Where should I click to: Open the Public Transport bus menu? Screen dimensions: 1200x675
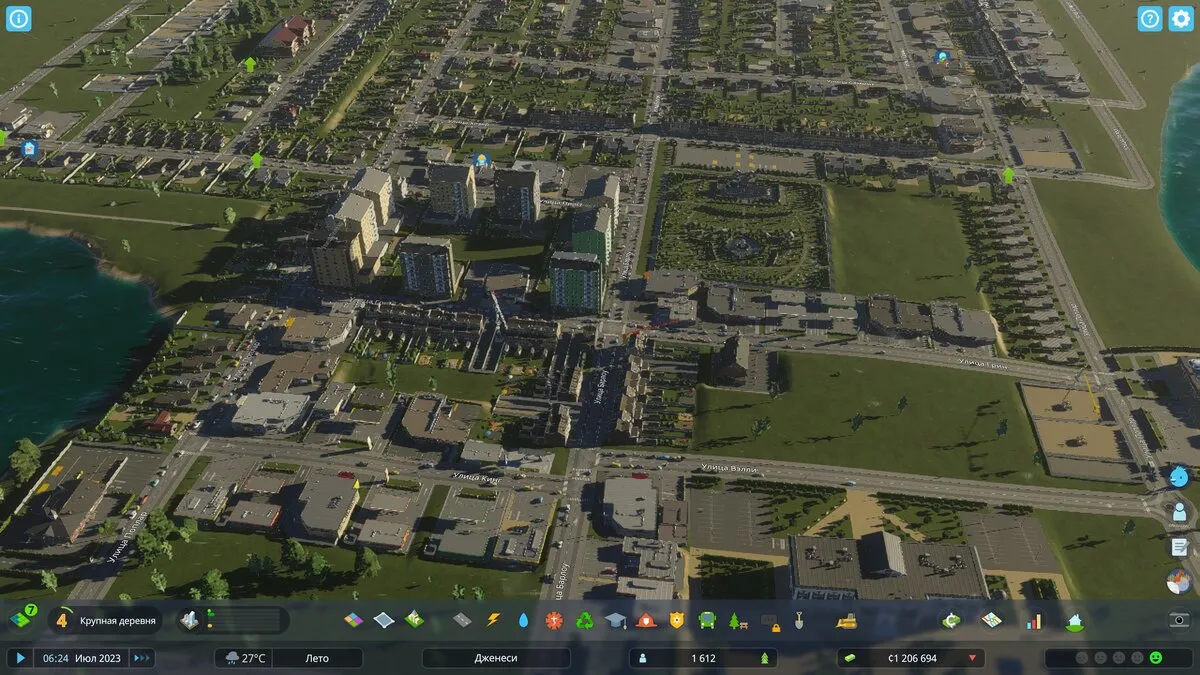coord(707,620)
